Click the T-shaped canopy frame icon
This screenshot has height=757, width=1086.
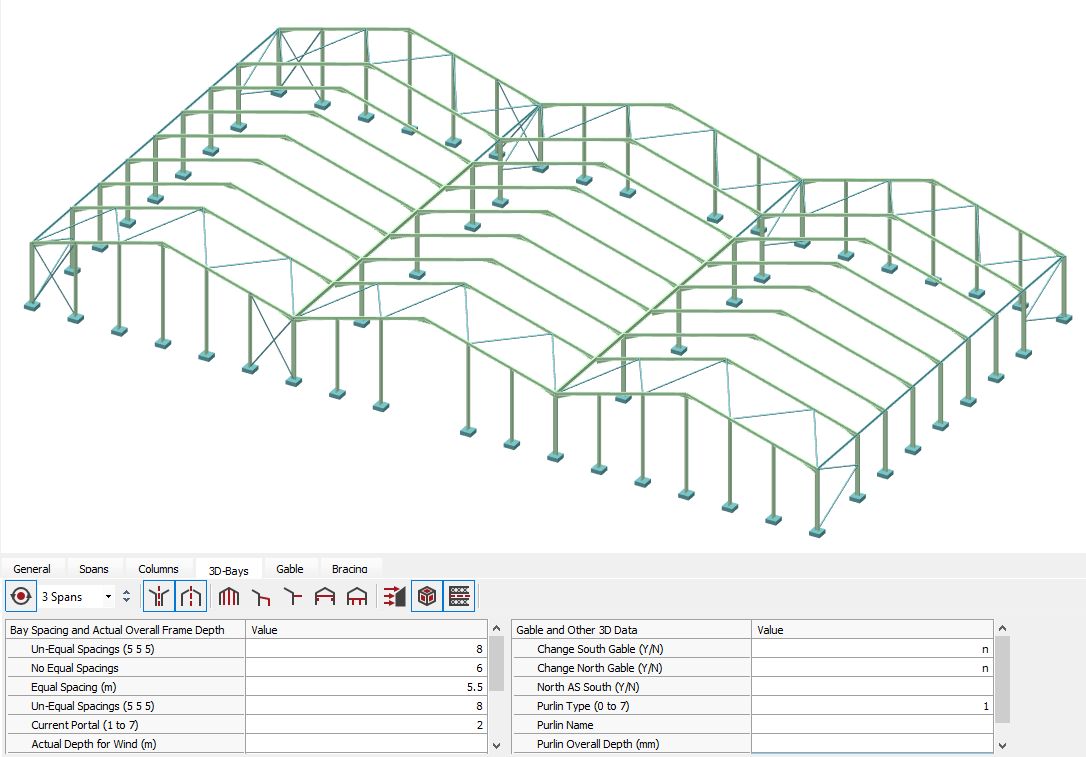(292, 597)
